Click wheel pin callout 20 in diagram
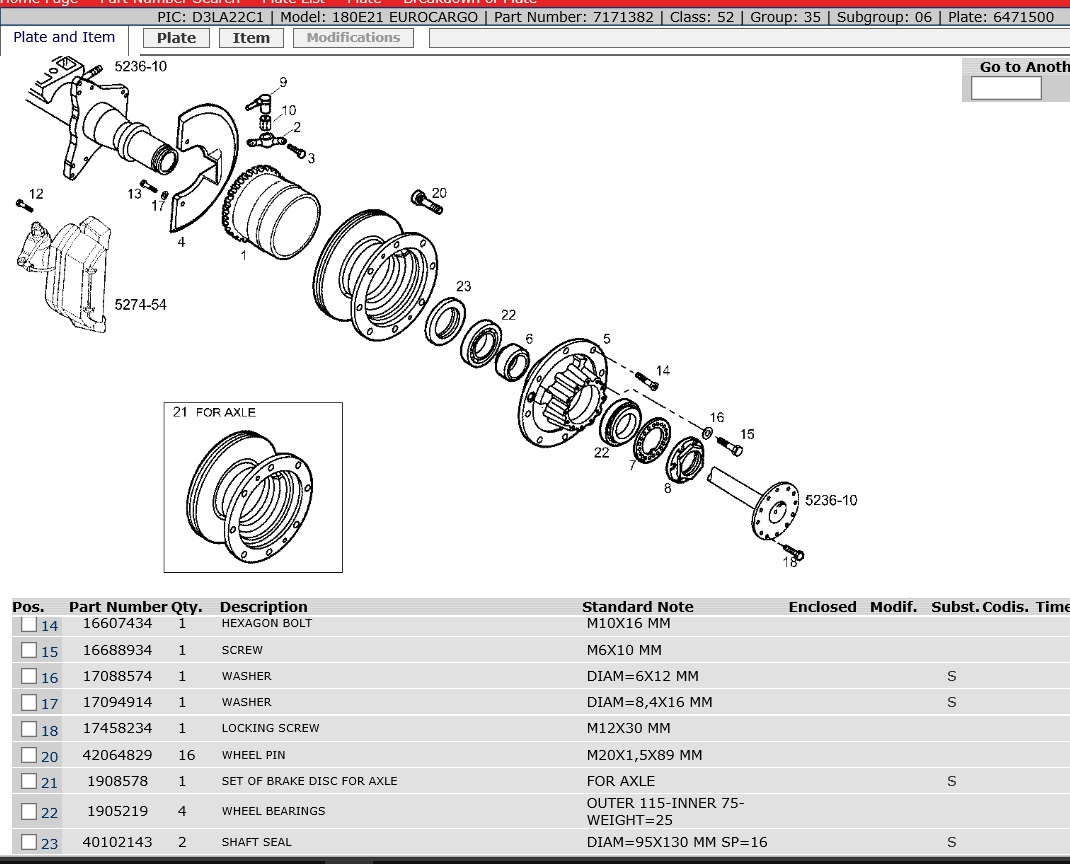Viewport: 1070px width, 864px height. pyautogui.click(x=439, y=193)
